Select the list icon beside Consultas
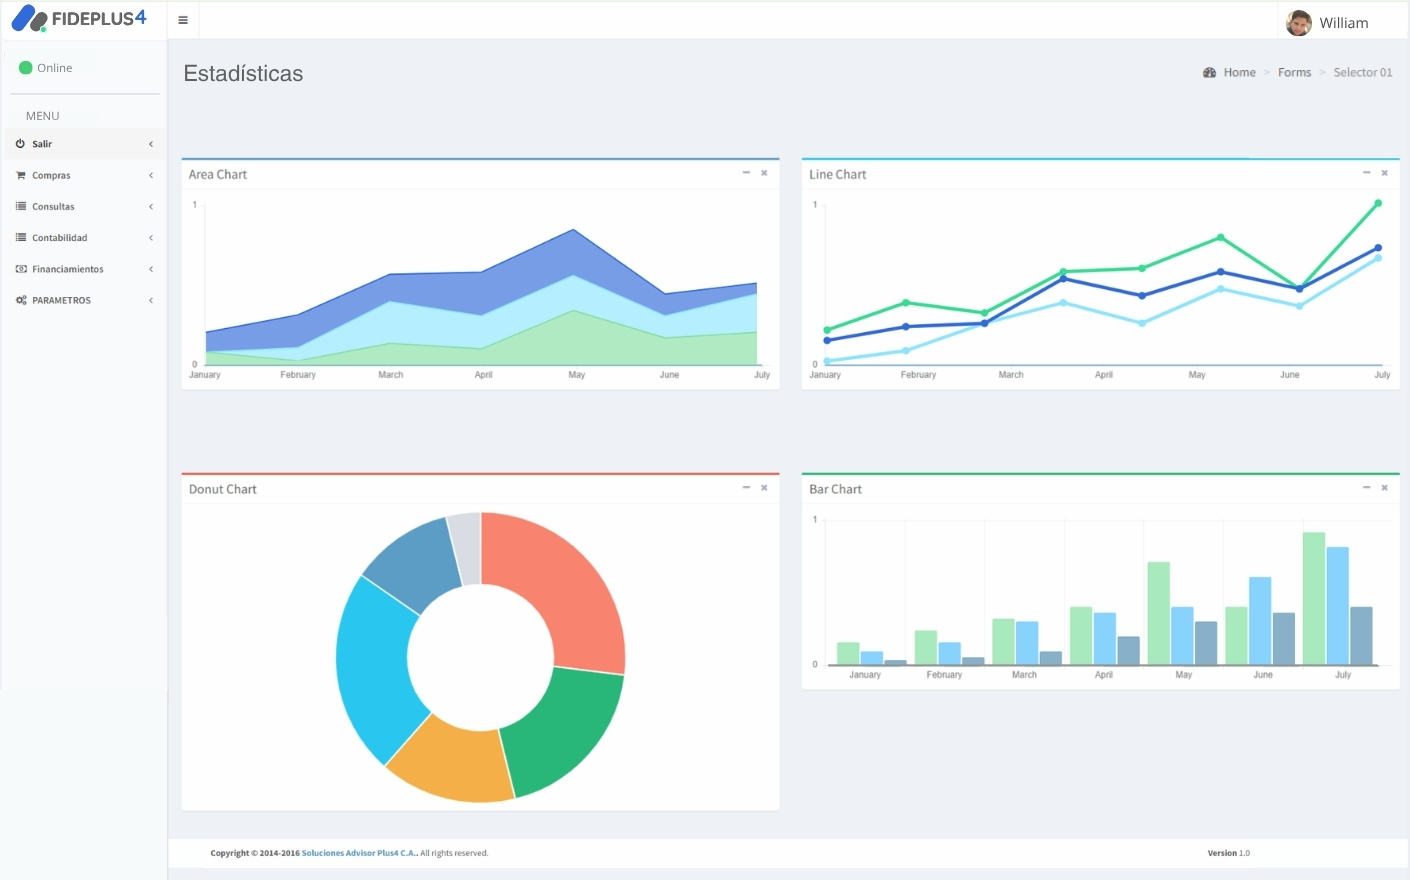This screenshot has height=880, width=1410. (20, 206)
